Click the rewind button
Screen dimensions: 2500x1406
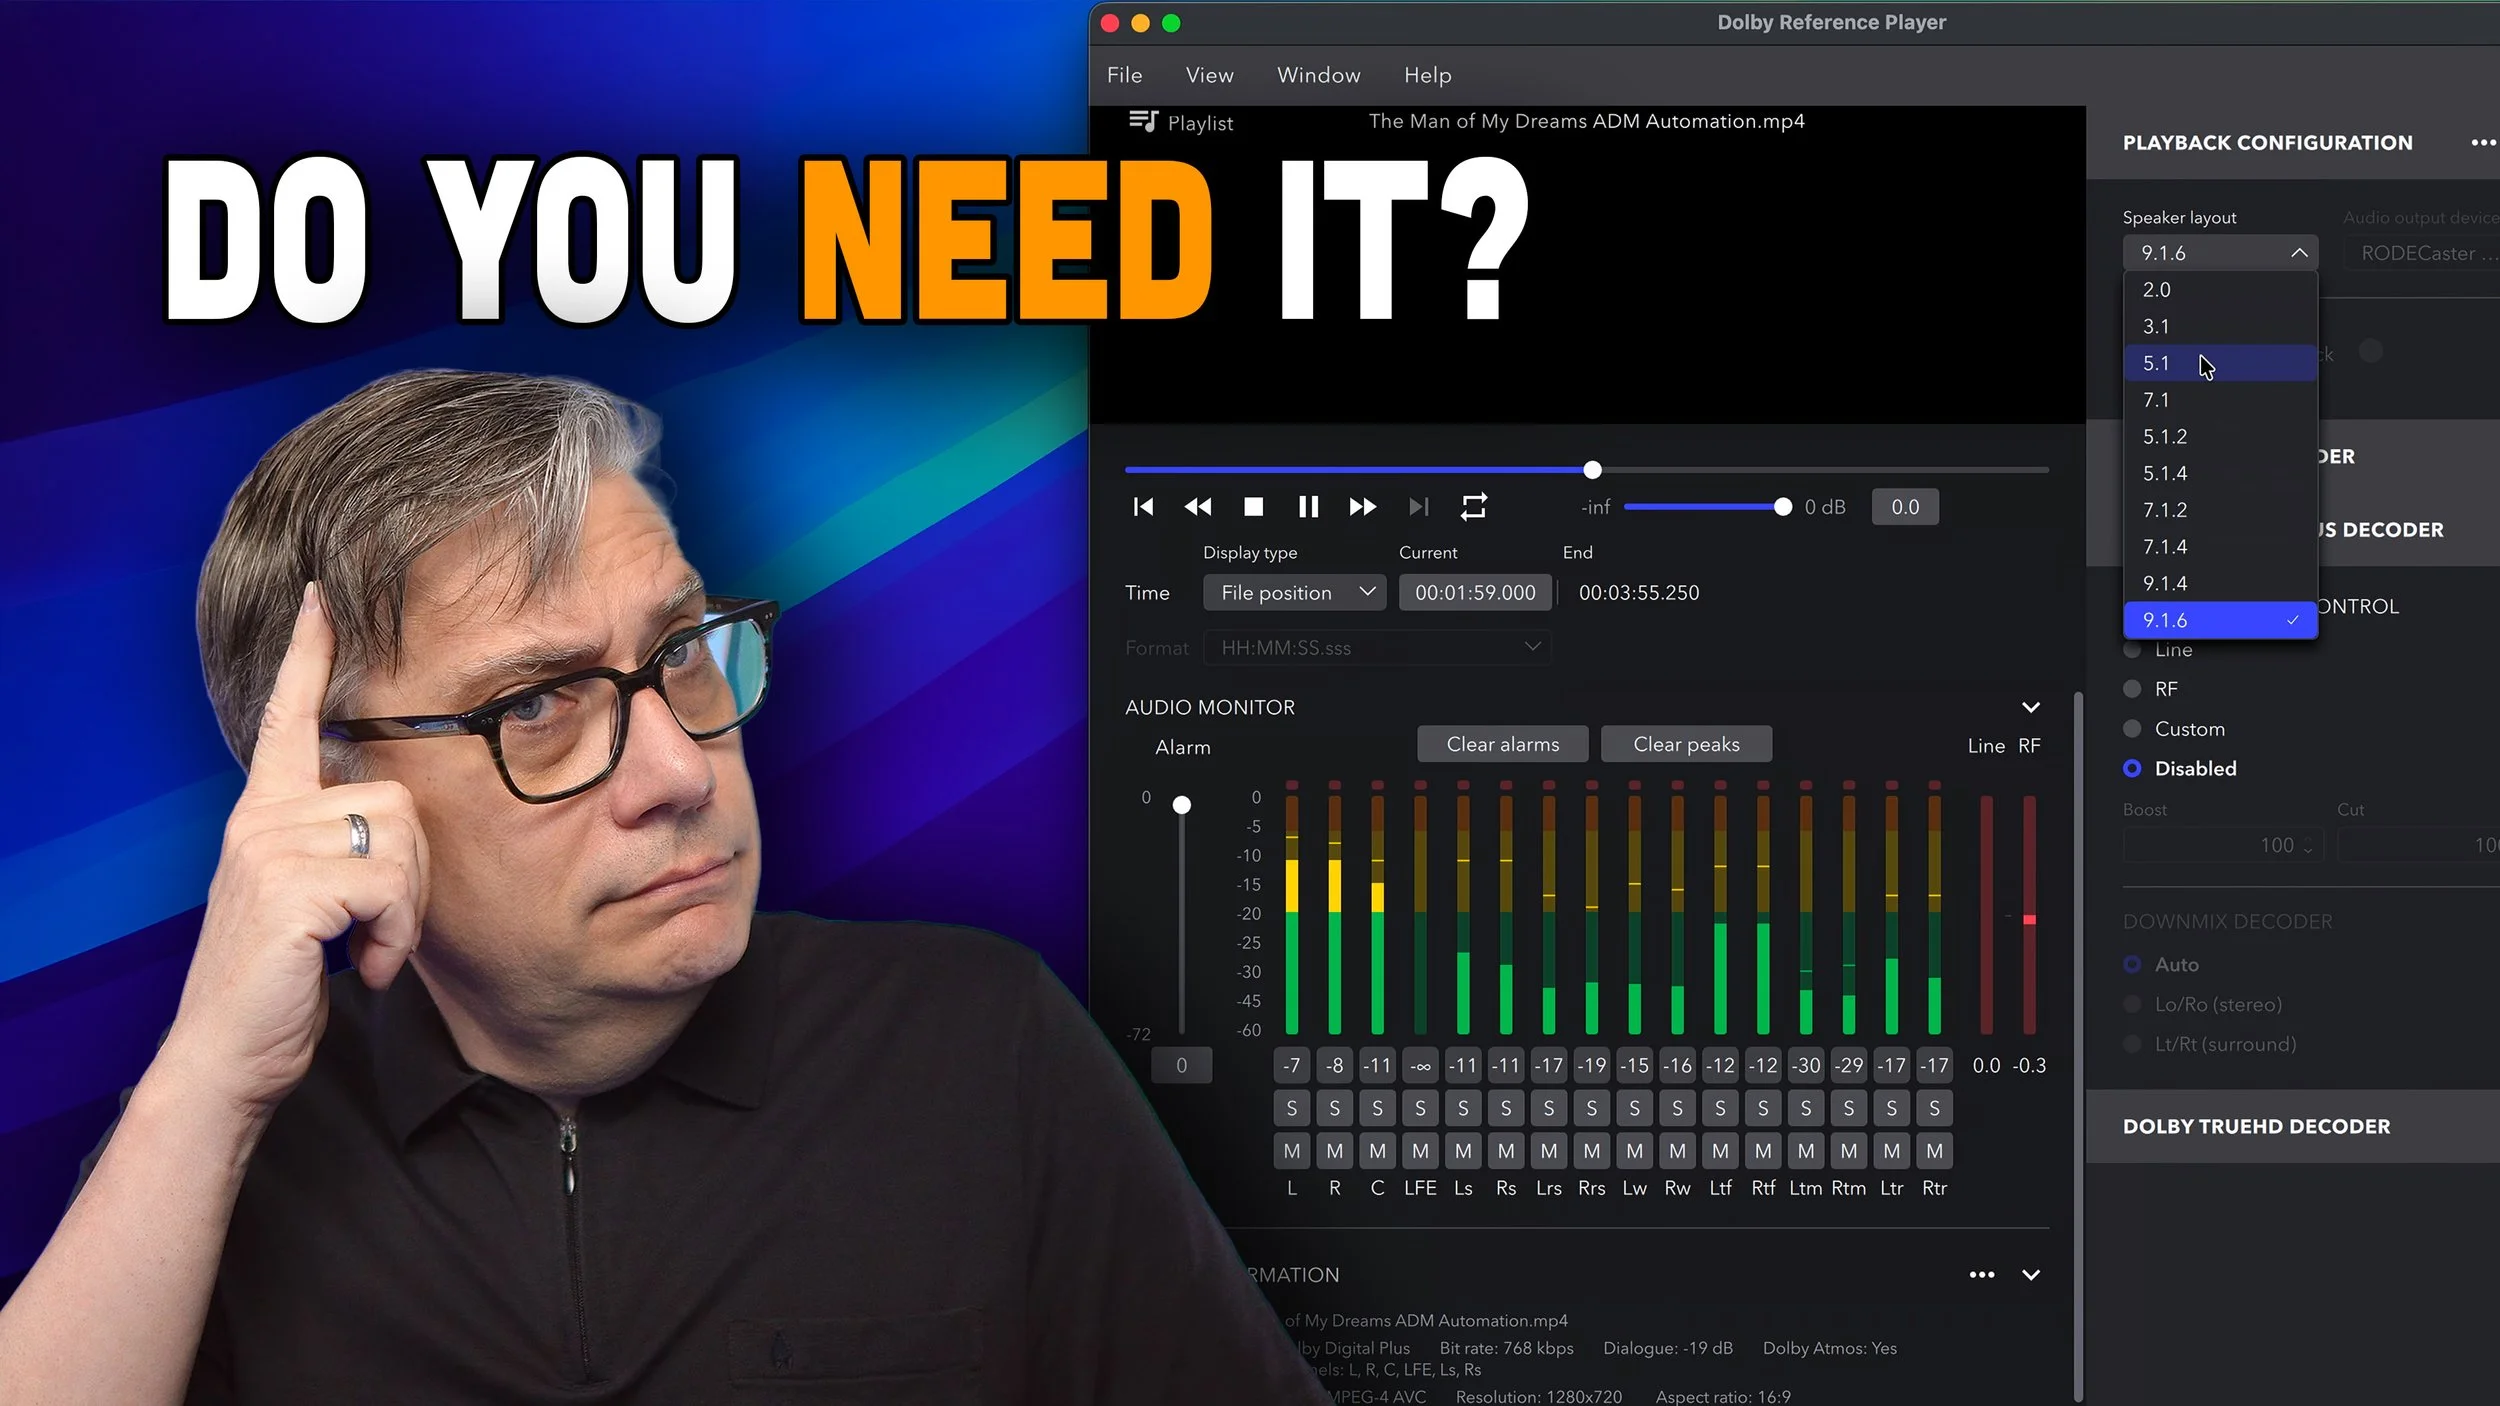click(1198, 507)
